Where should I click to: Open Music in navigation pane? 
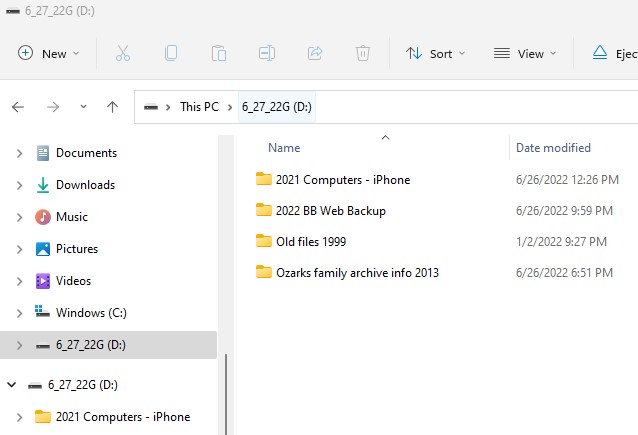click(x=72, y=217)
